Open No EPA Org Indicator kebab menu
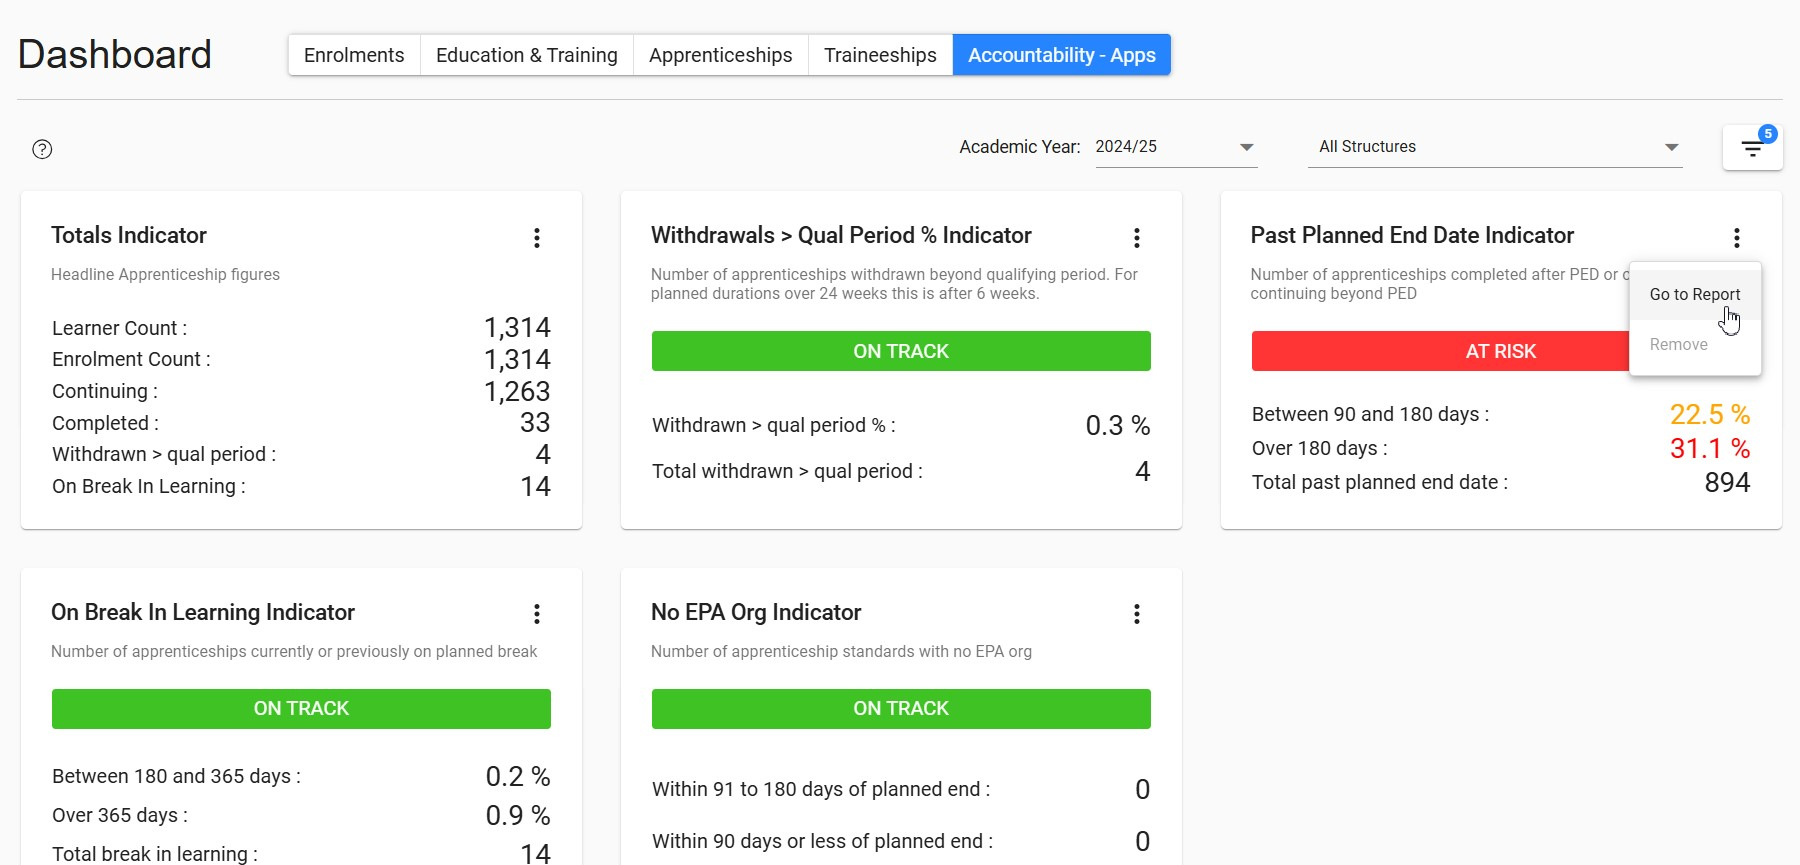The image size is (1800, 865). (1137, 614)
